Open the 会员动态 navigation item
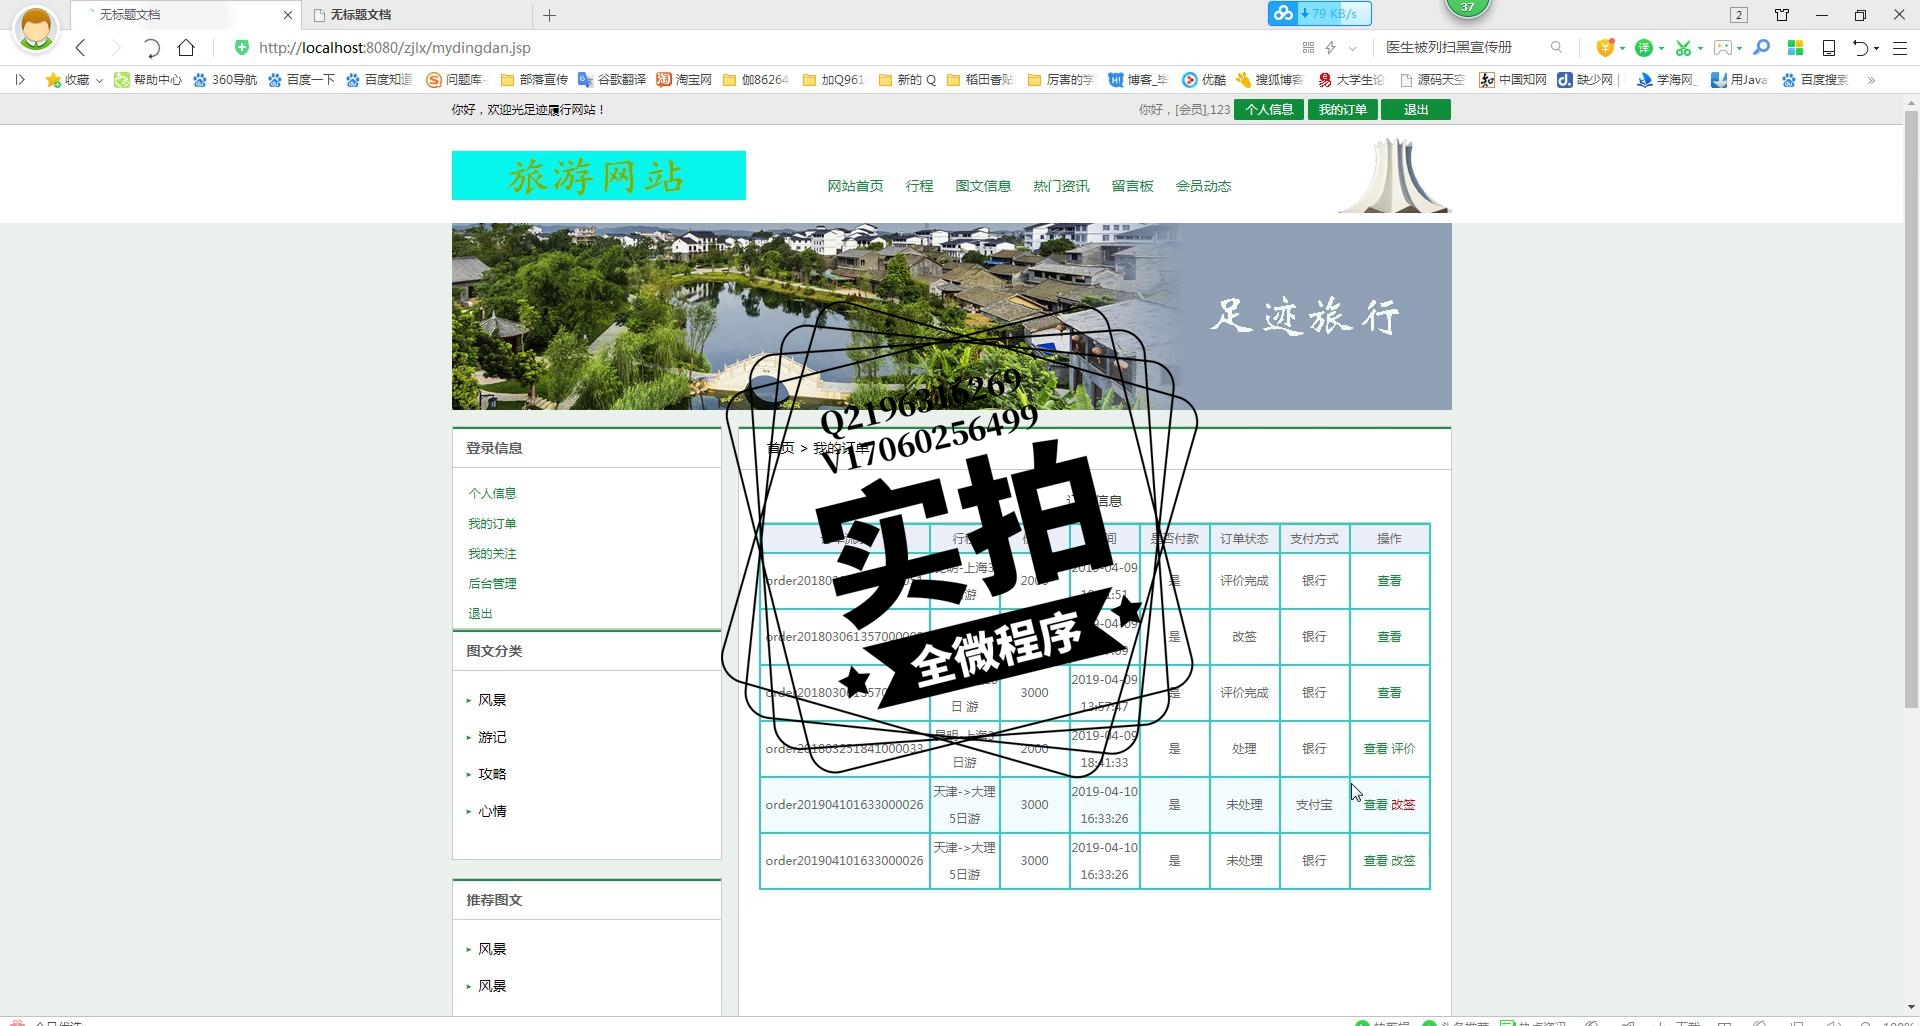This screenshot has width=1920, height=1026. point(1203,186)
